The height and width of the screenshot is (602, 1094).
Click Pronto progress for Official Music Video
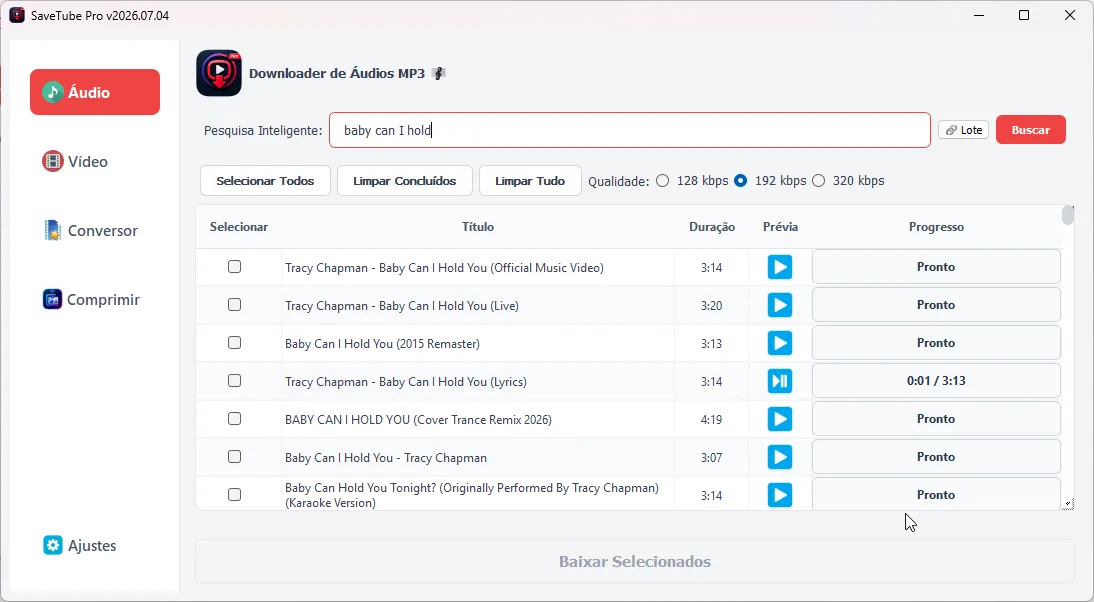tap(936, 266)
